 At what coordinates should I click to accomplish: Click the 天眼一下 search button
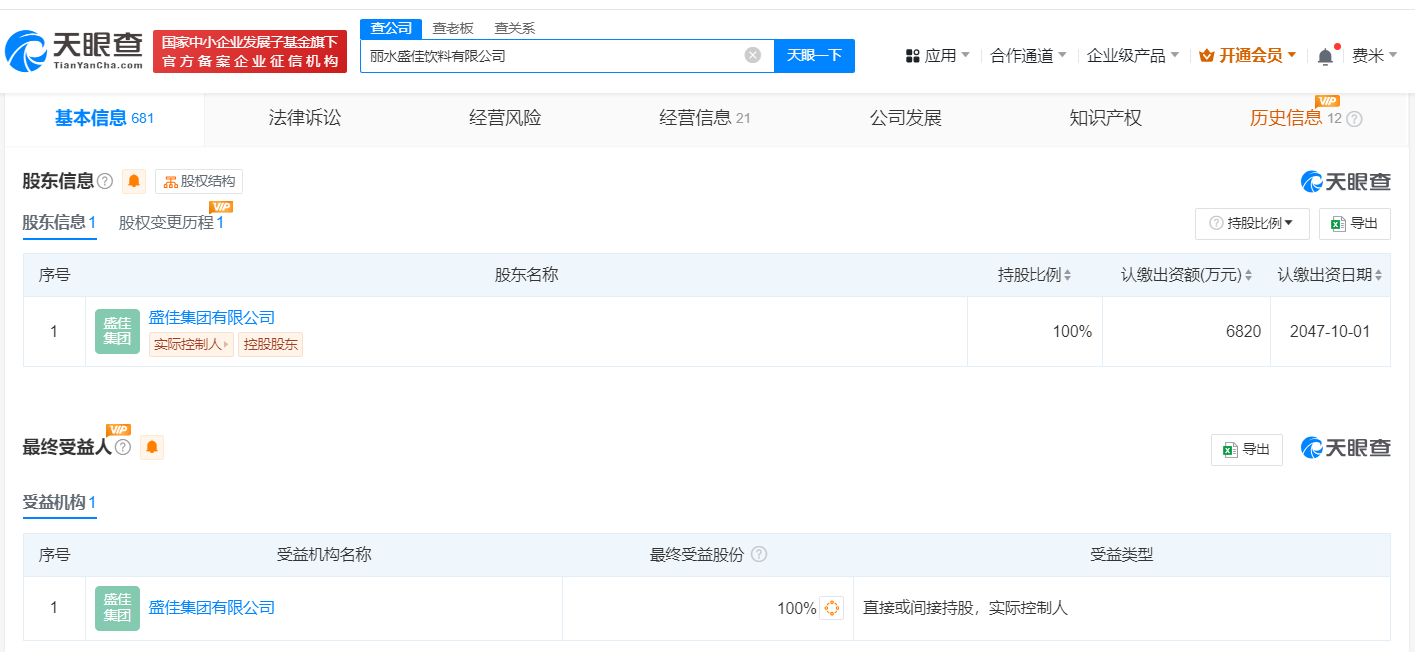pyautogui.click(x=814, y=56)
